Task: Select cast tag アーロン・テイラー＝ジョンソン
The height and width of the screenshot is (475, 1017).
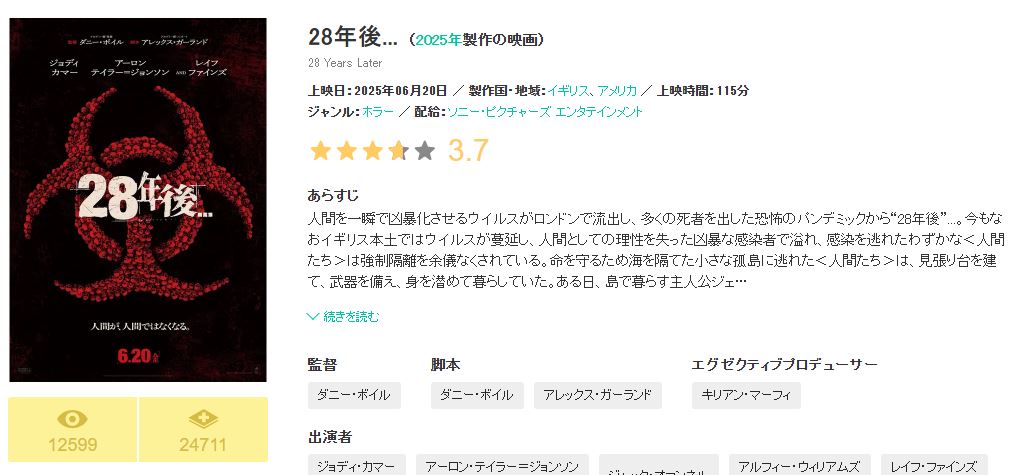Action: tap(502, 466)
